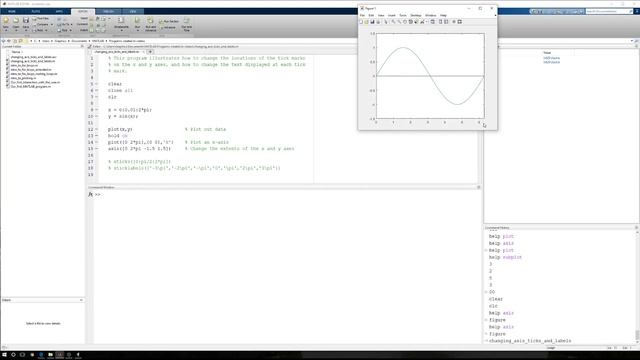Switch to the HOME ribbon tab
The width and height of the screenshot is (640, 360).
coord(12,11)
